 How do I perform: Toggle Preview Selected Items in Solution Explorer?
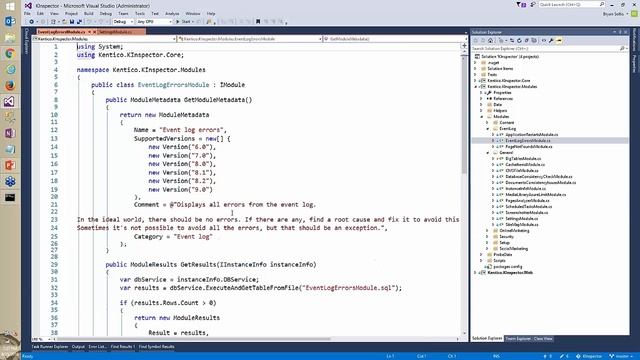click(x=559, y=40)
